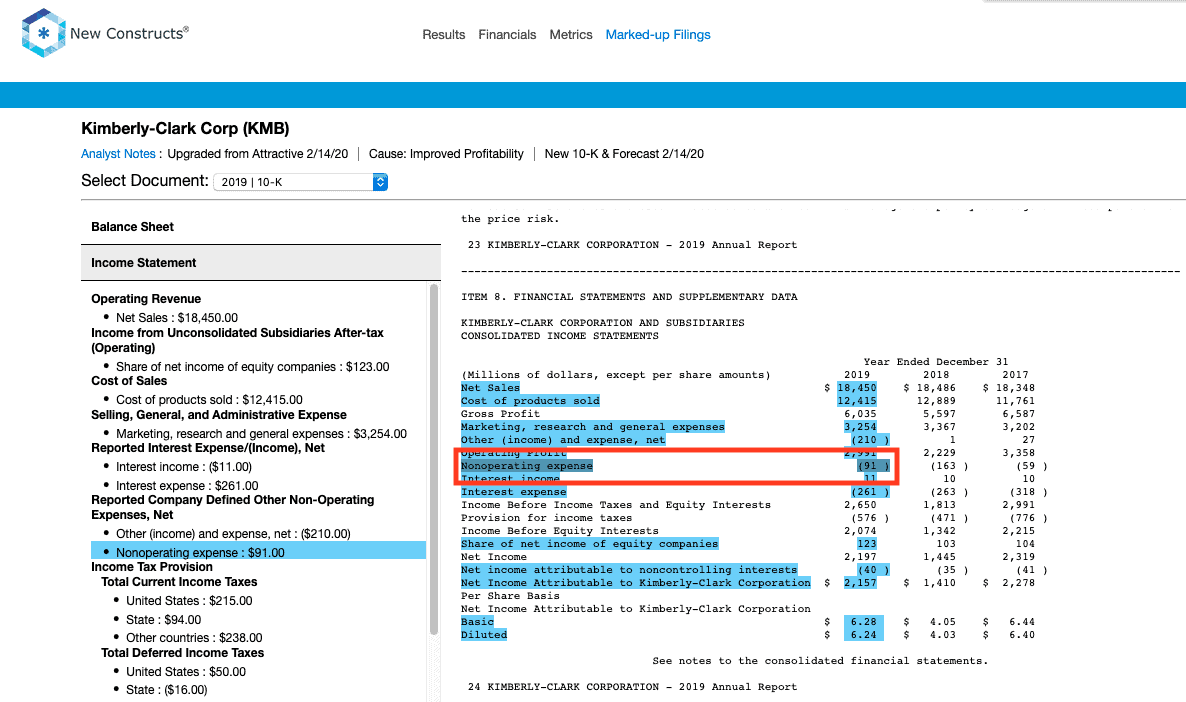Click the Gross Profit line in filing
The image size is (1186, 702).
point(500,414)
